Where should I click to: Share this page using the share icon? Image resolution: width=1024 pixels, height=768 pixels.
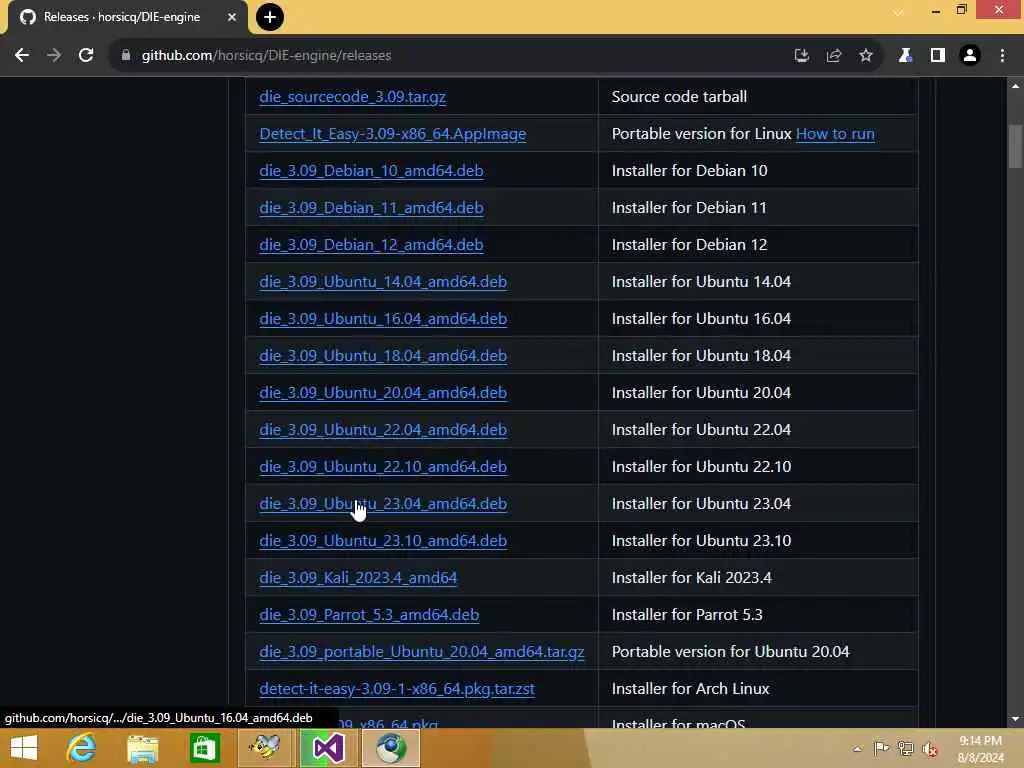click(x=833, y=56)
